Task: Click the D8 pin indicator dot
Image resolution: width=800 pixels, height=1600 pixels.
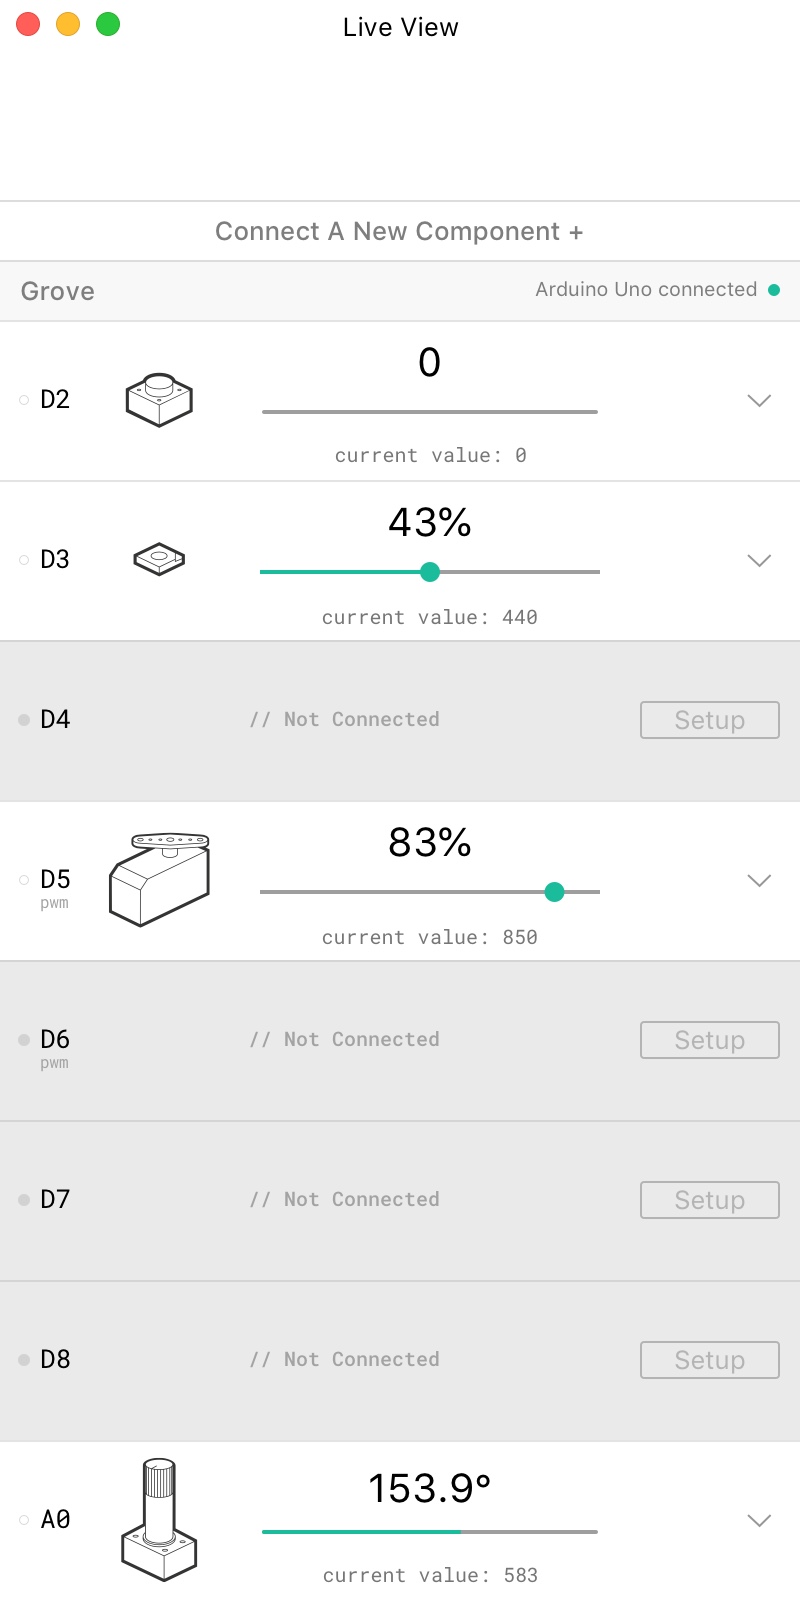Action: [x=24, y=1360]
